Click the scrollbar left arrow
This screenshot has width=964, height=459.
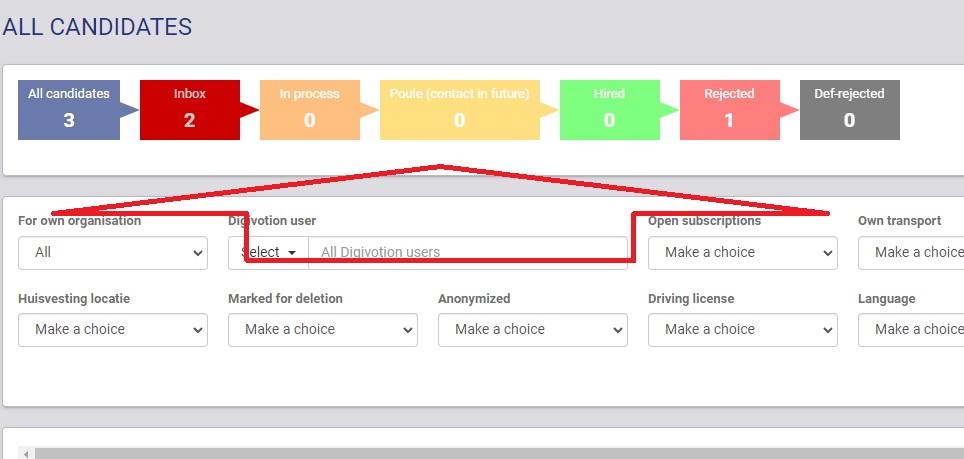coord(28,453)
